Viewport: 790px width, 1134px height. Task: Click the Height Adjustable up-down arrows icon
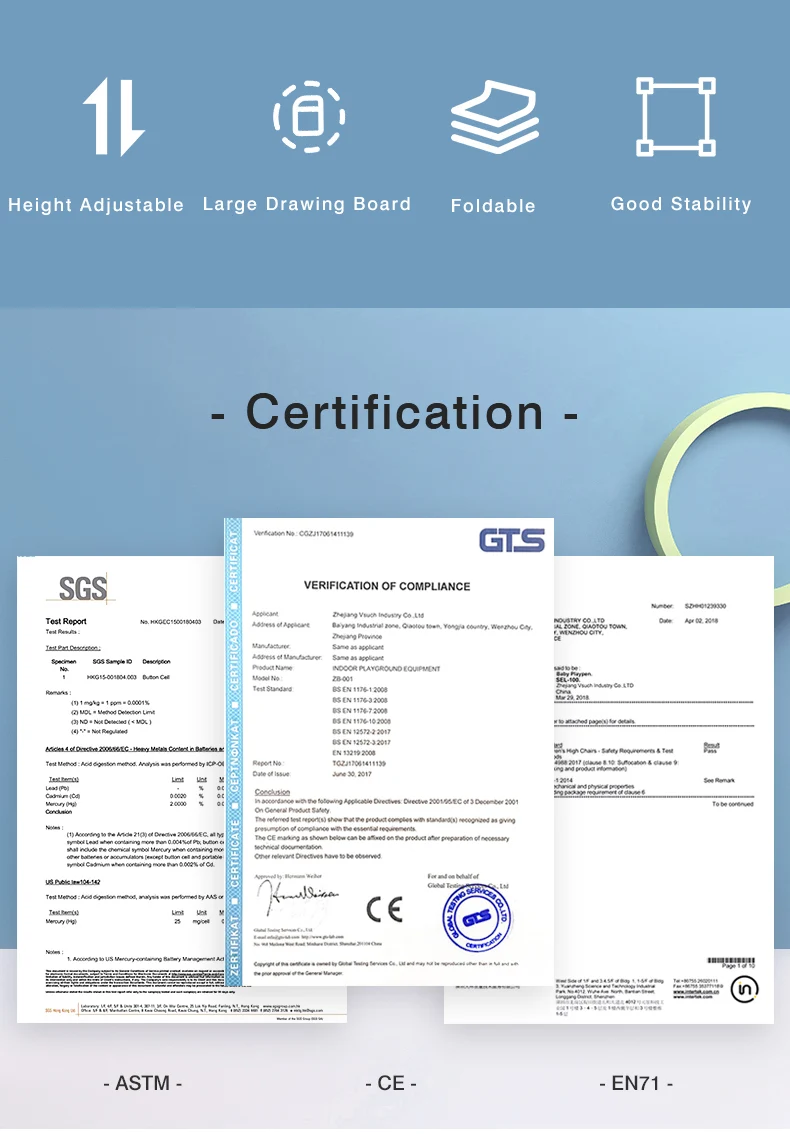tap(114, 116)
